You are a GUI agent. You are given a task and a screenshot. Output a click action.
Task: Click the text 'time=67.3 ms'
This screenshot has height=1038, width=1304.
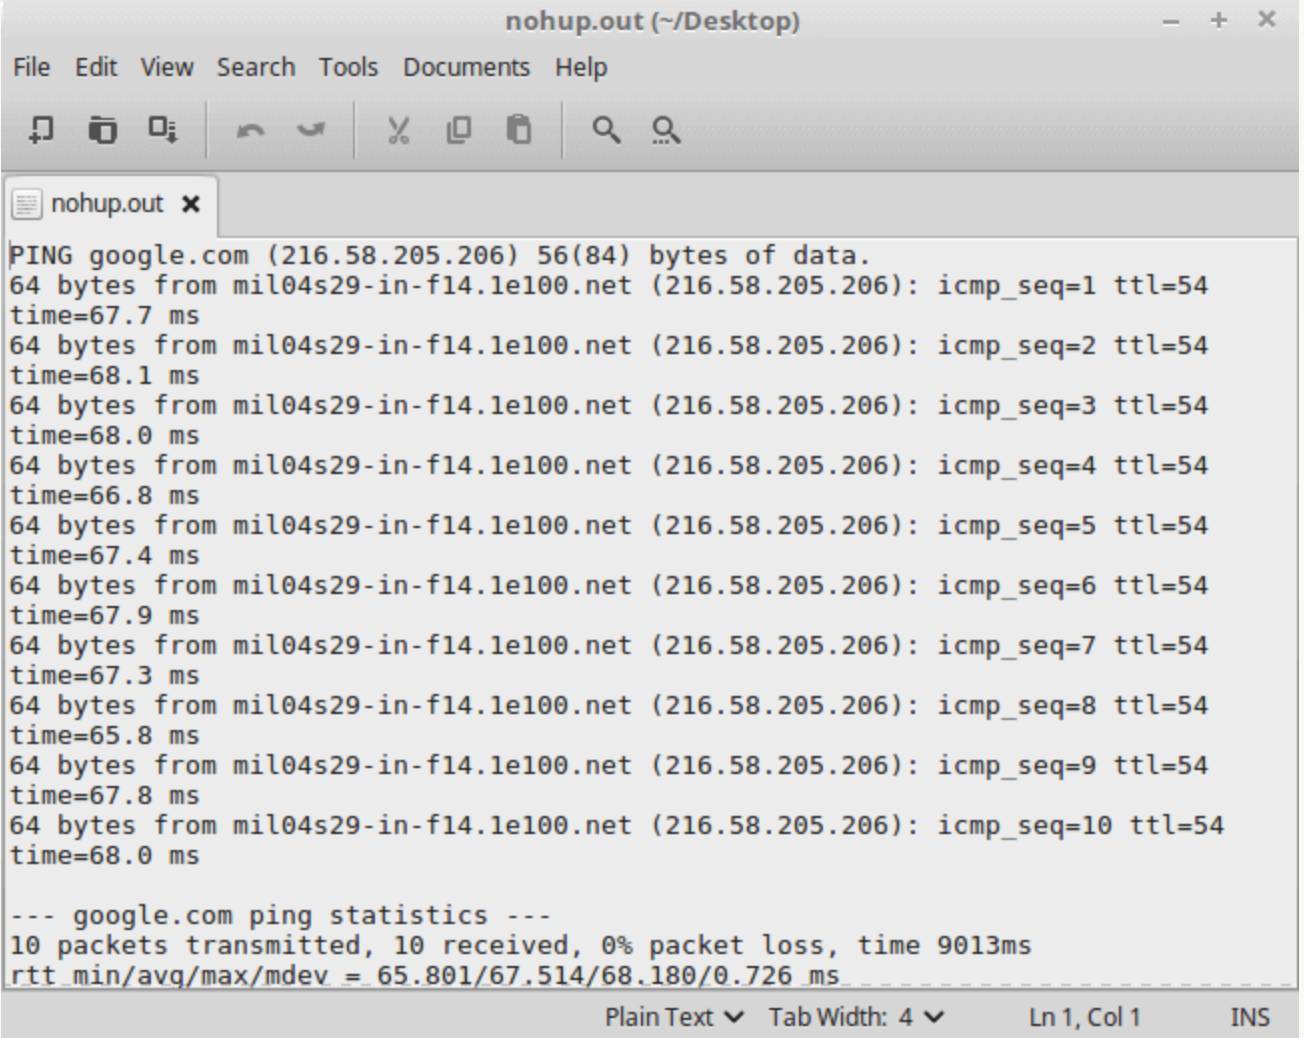click(104, 675)
